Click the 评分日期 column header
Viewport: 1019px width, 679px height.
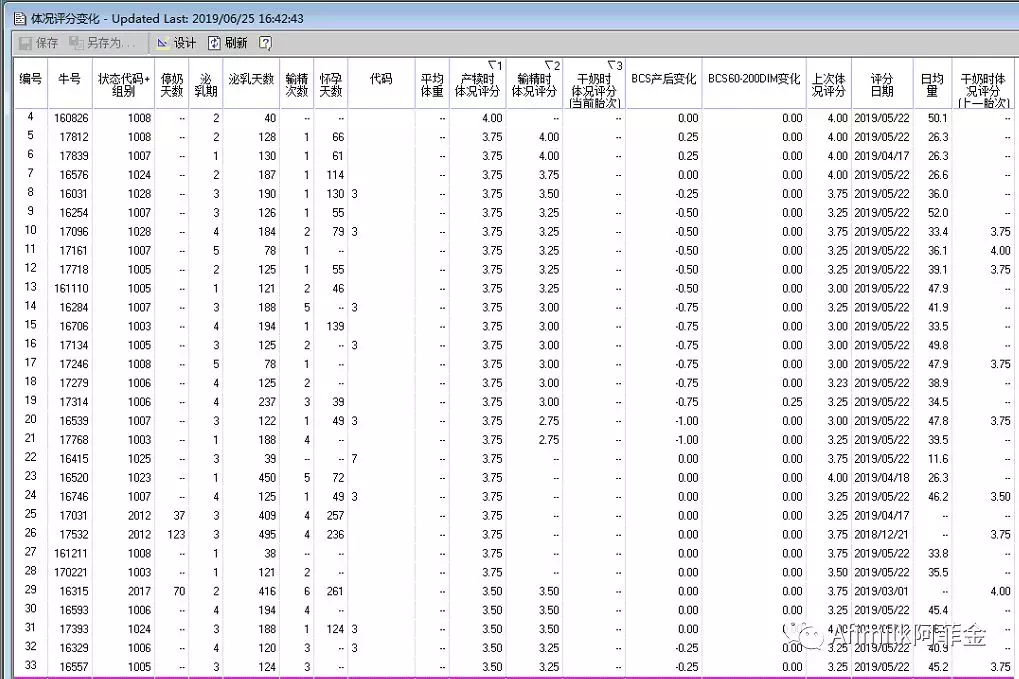pyautogui.click(x=882, y=84)
